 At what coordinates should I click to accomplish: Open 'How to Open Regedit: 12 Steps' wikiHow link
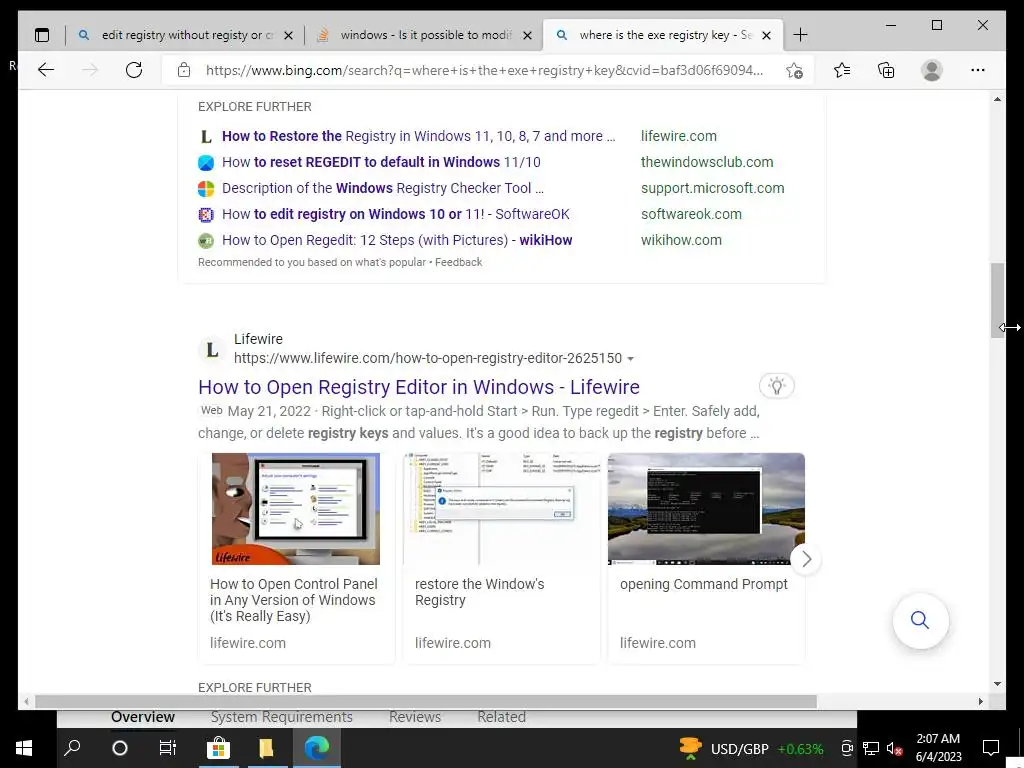point(397,240)
